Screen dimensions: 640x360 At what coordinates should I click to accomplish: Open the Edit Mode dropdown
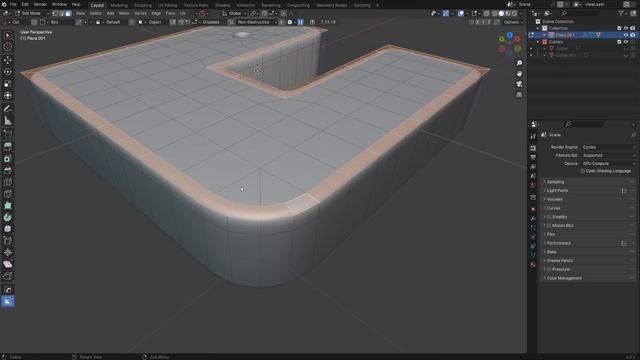click(32, 13)
